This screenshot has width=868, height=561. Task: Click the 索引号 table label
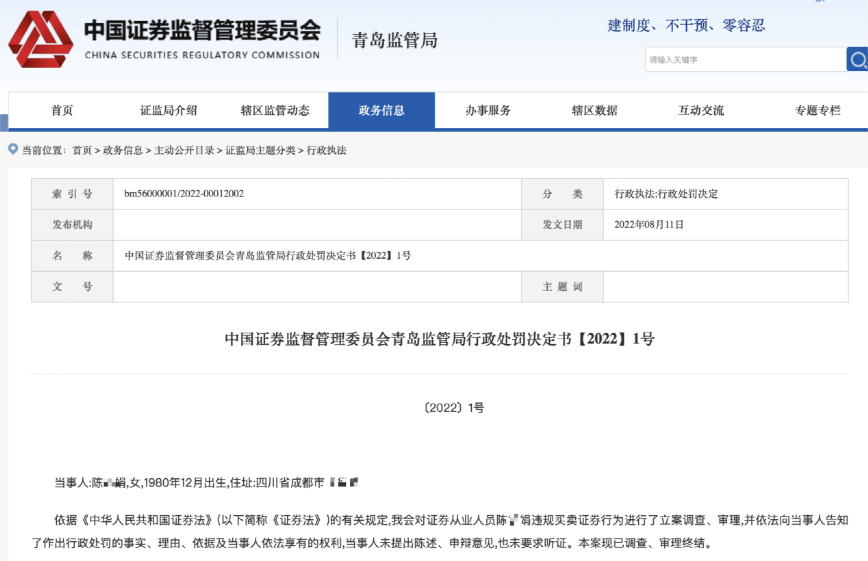(73, 194)
